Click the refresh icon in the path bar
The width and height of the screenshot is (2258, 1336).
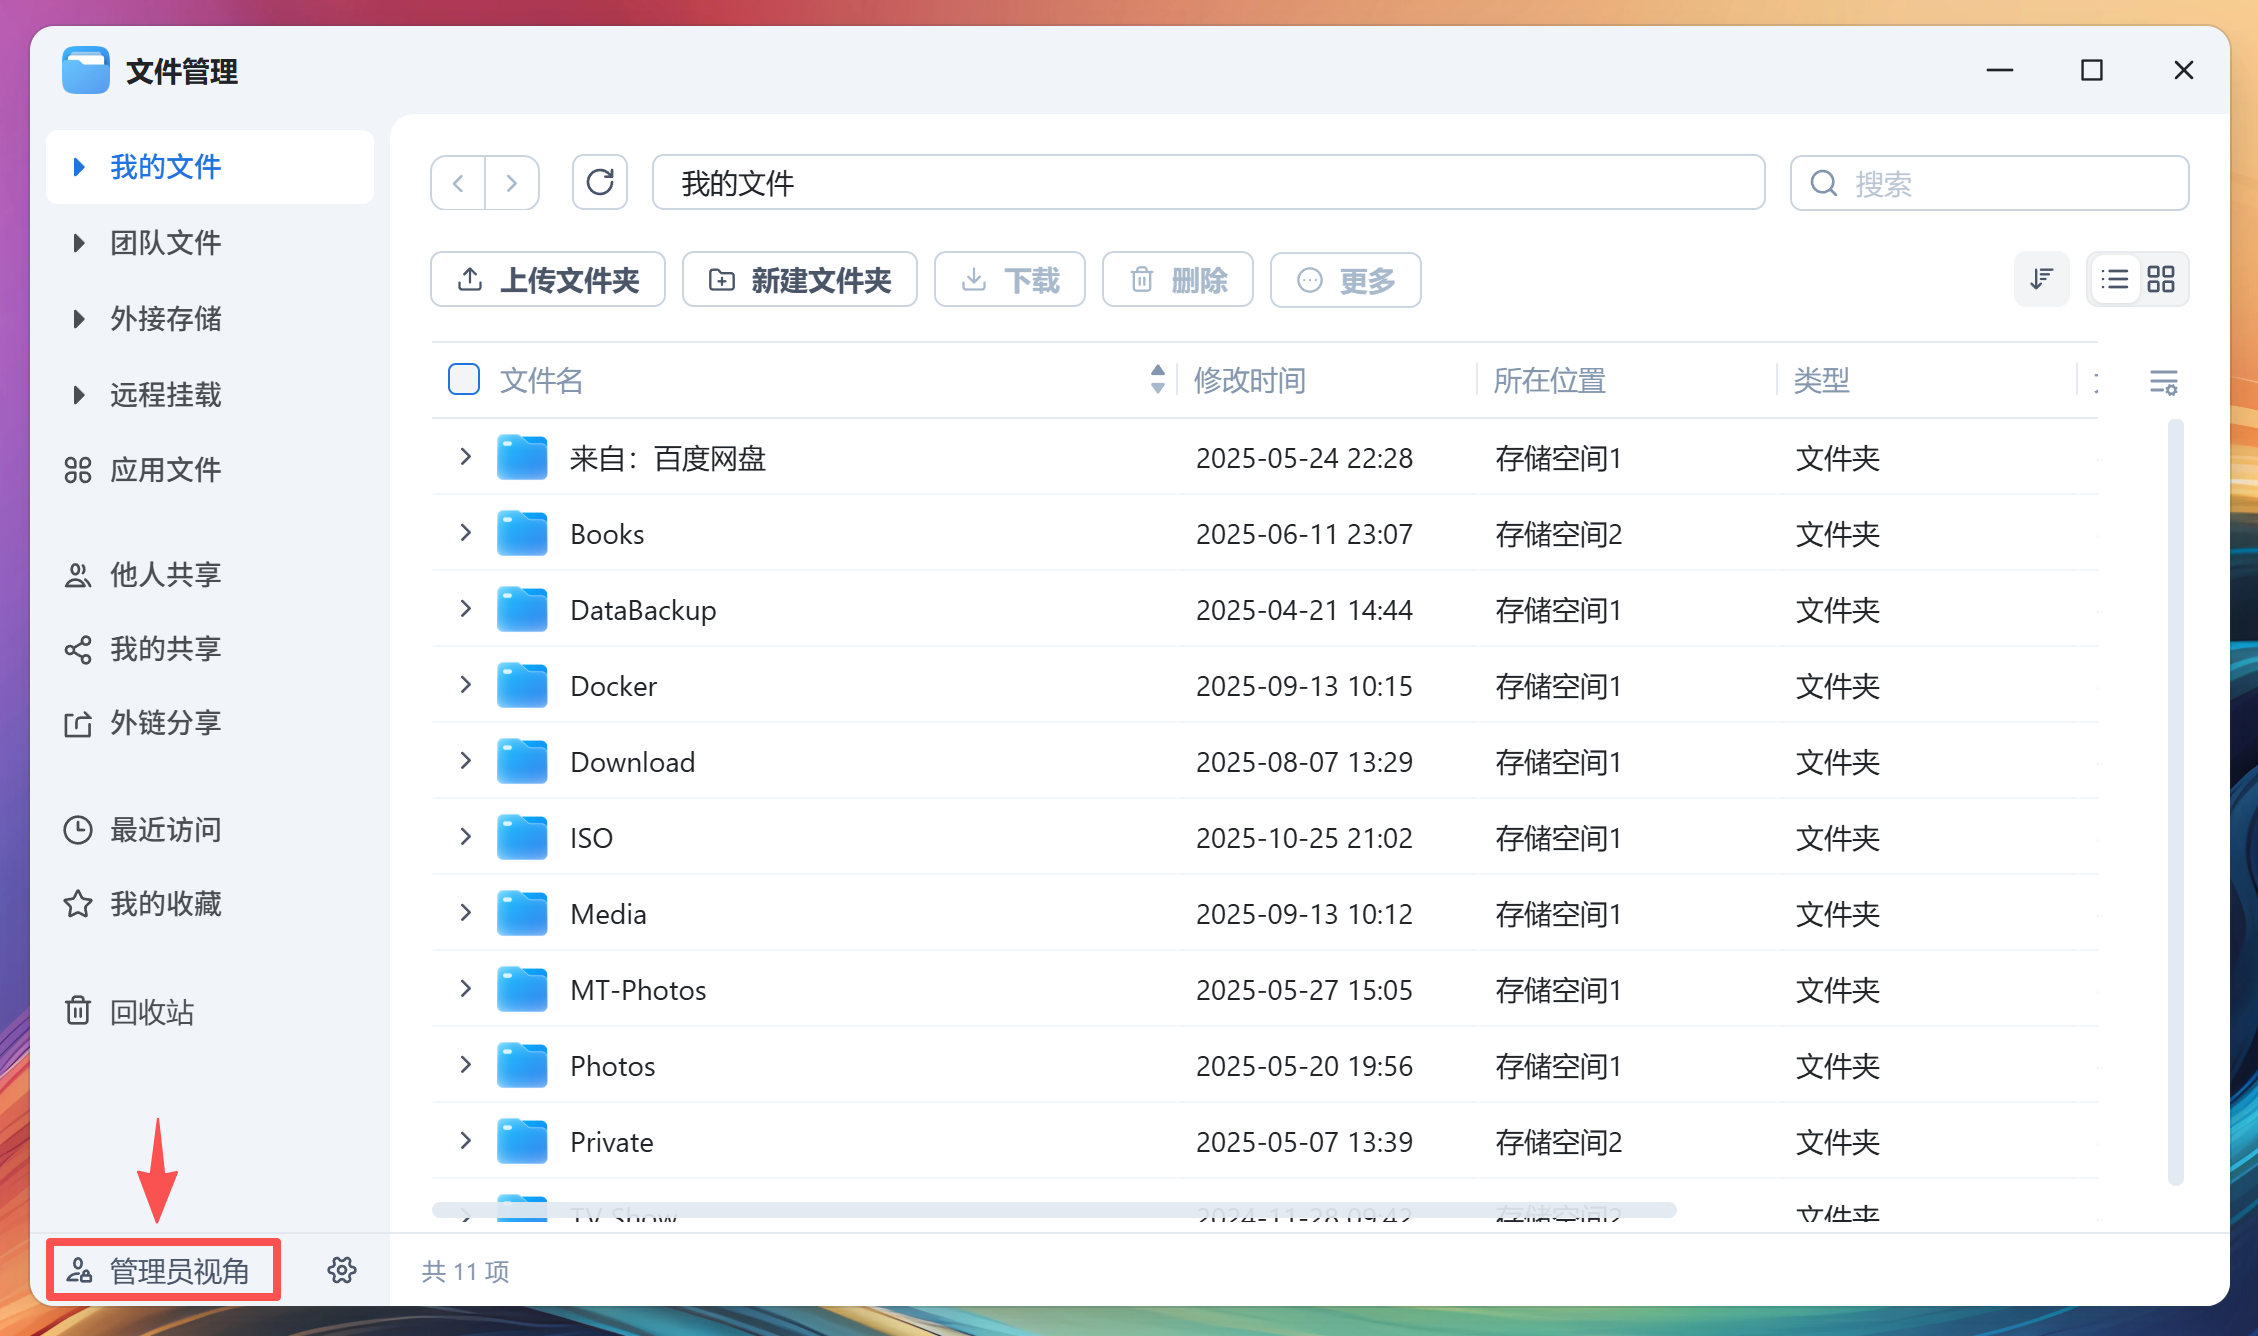point(599,182)
